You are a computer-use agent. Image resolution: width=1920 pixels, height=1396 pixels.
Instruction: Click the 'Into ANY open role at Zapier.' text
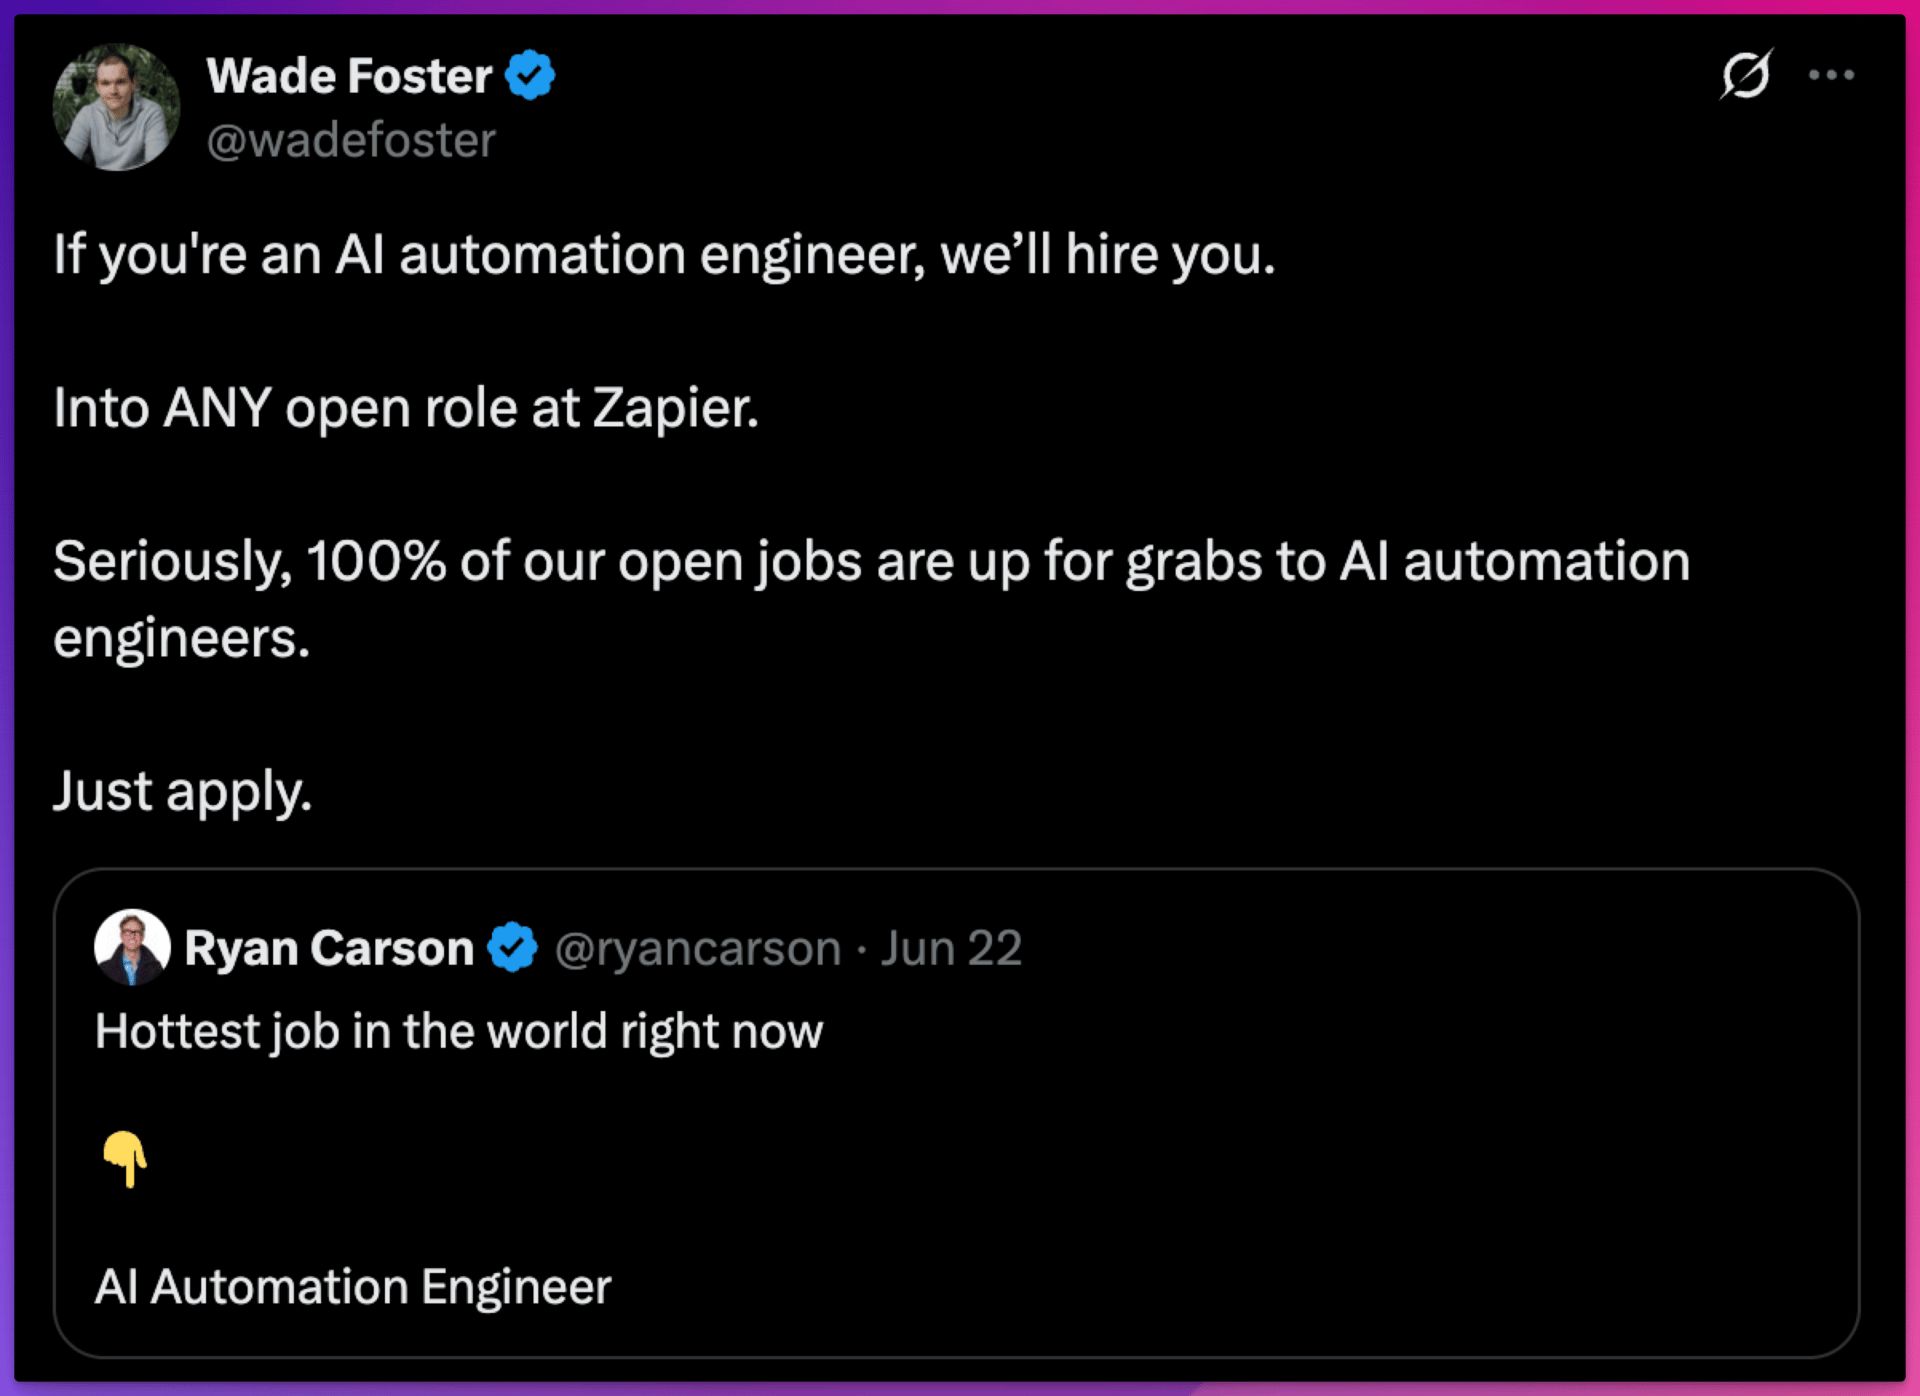(x=406, y=408)
